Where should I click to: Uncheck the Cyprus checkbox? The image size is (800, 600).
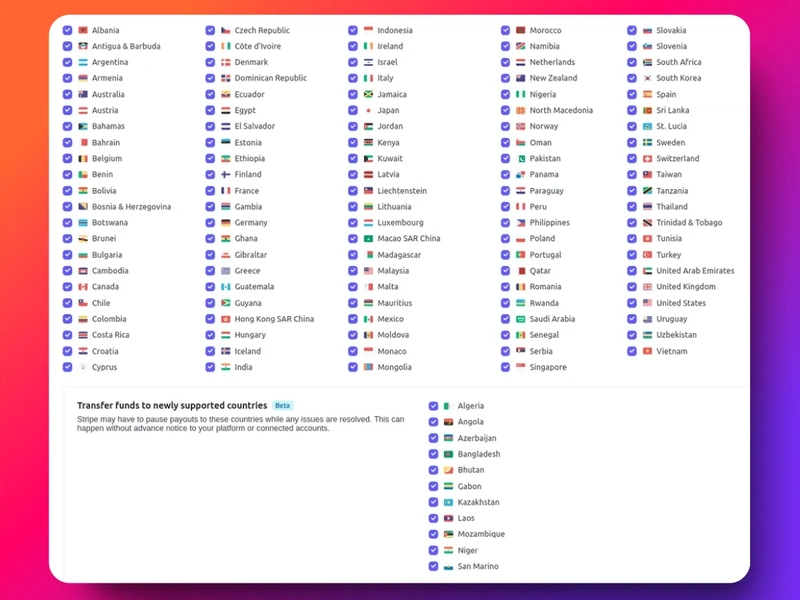click(x=67, y=367)
